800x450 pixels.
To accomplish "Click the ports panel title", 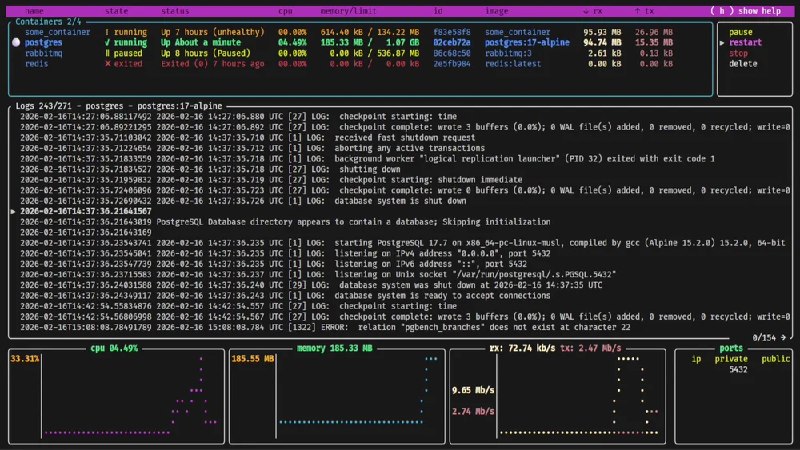I will 731,348.
